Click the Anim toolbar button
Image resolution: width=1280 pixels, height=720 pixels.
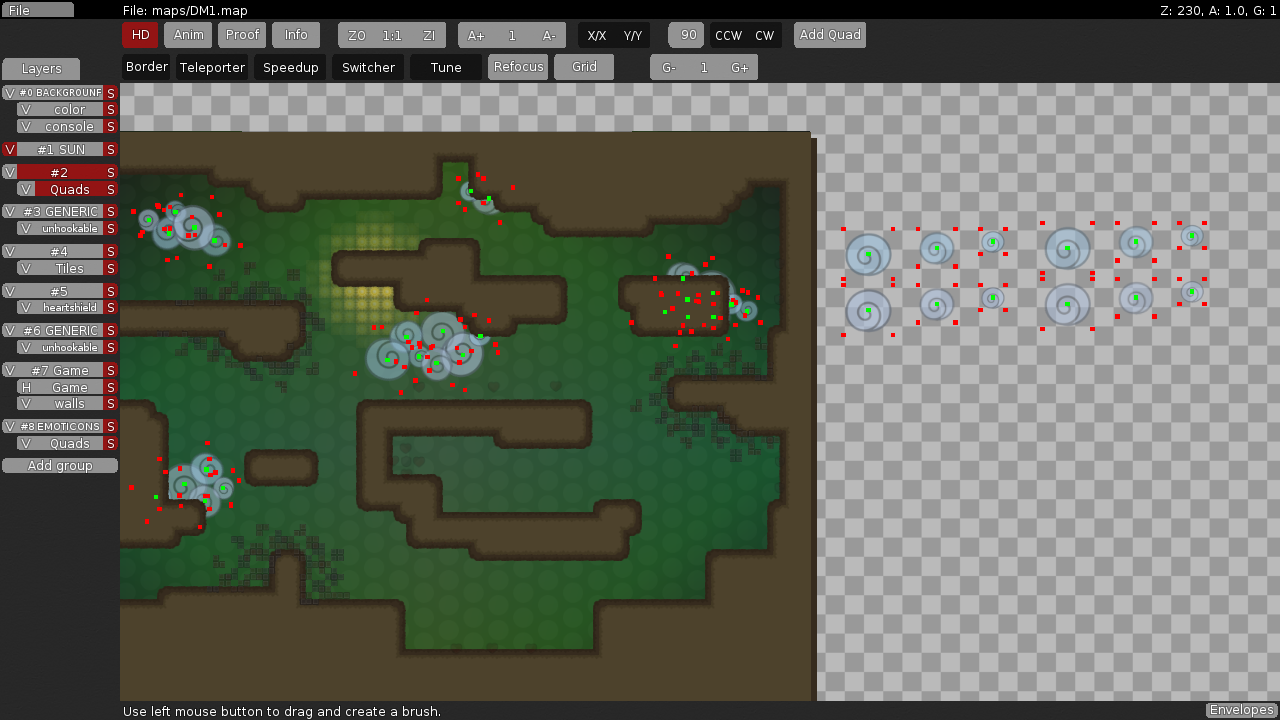tap(188, 35)
